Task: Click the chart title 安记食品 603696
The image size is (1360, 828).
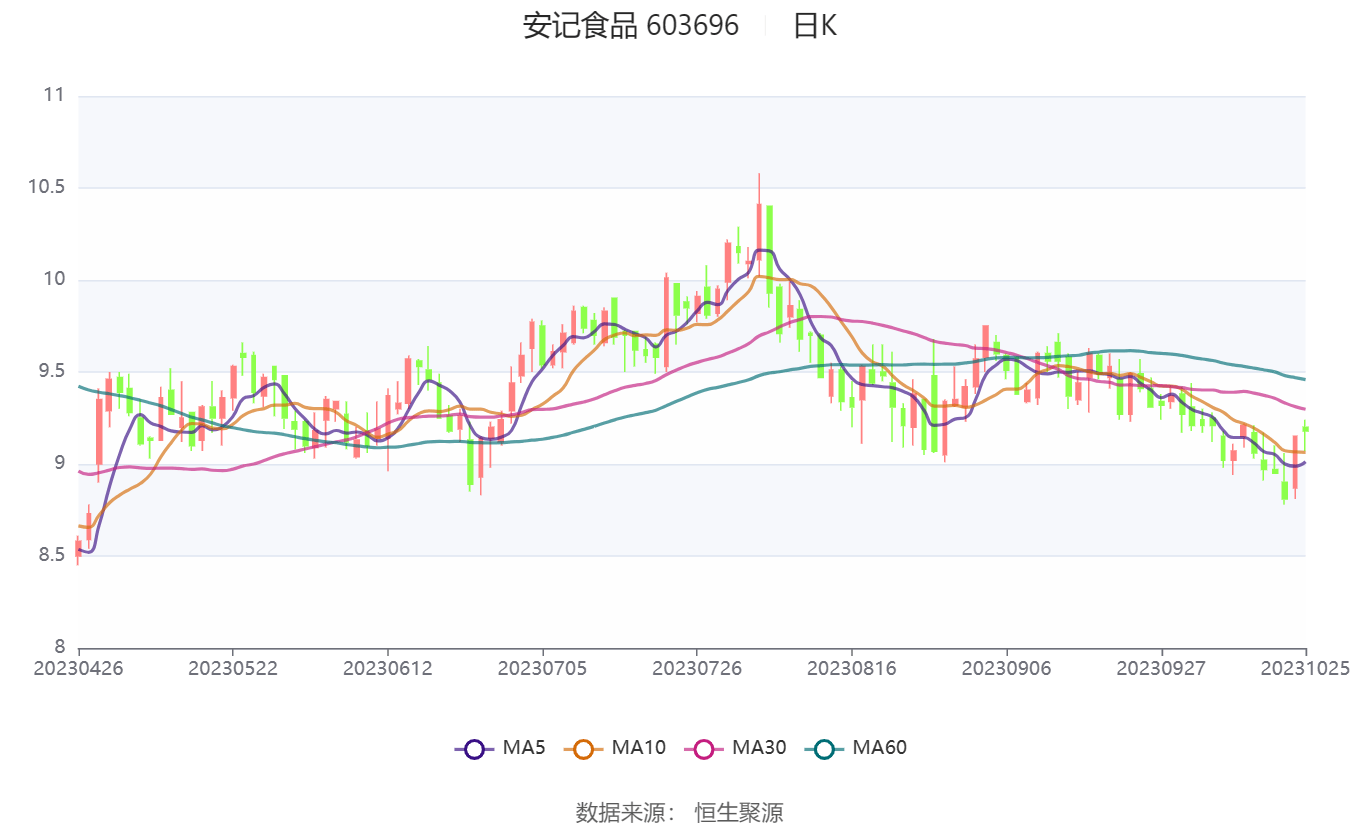Action: [x=630, y=26]
